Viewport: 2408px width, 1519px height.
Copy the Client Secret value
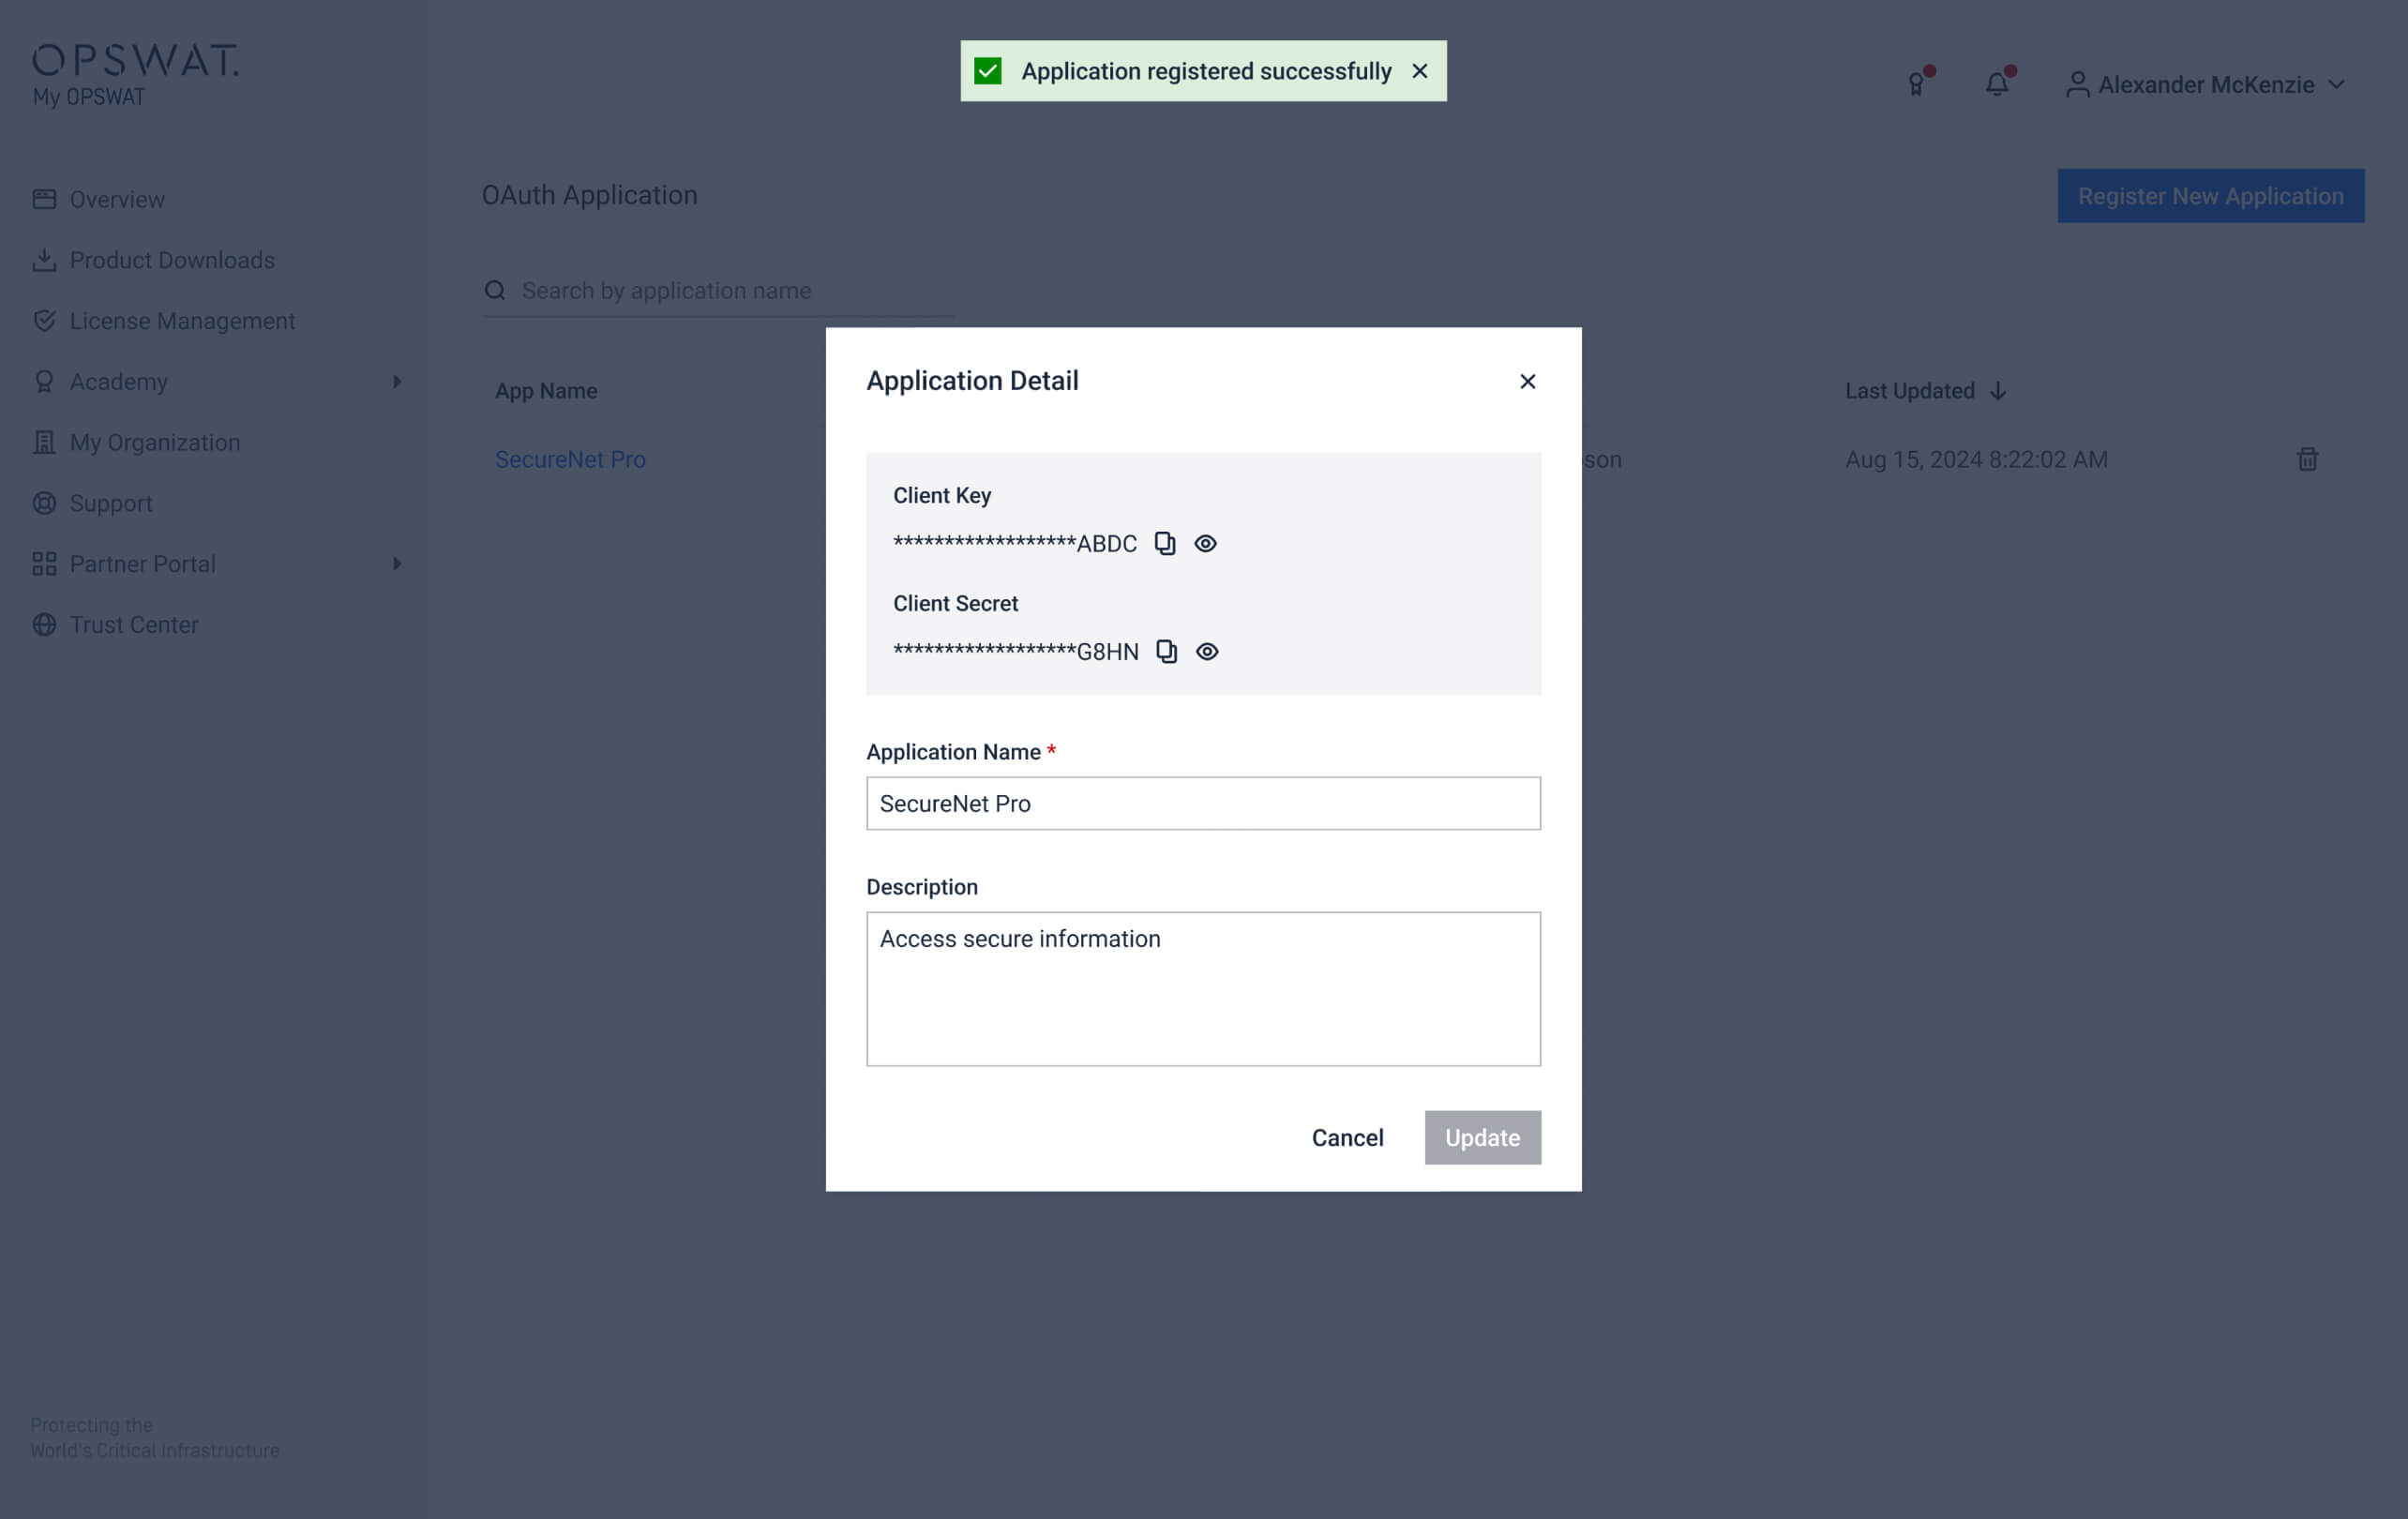tap(1166, 651)
